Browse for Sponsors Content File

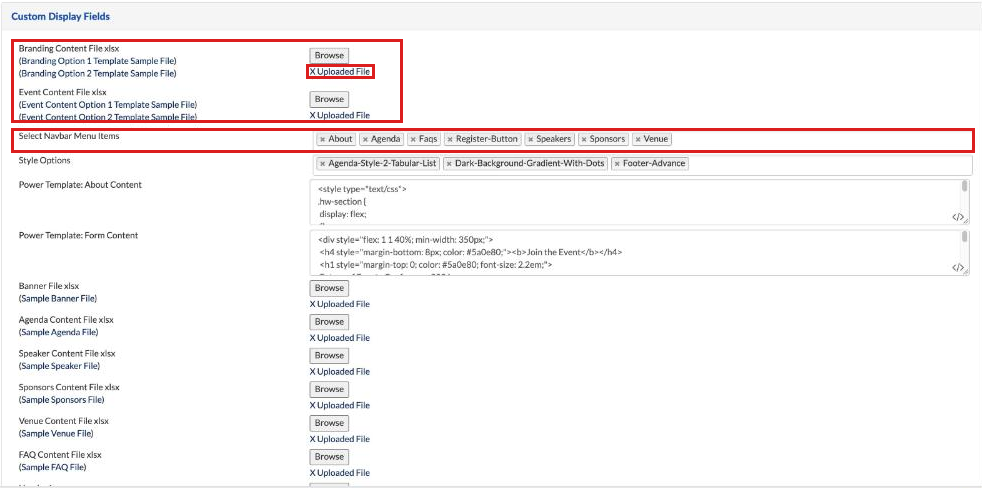point(329,389)
